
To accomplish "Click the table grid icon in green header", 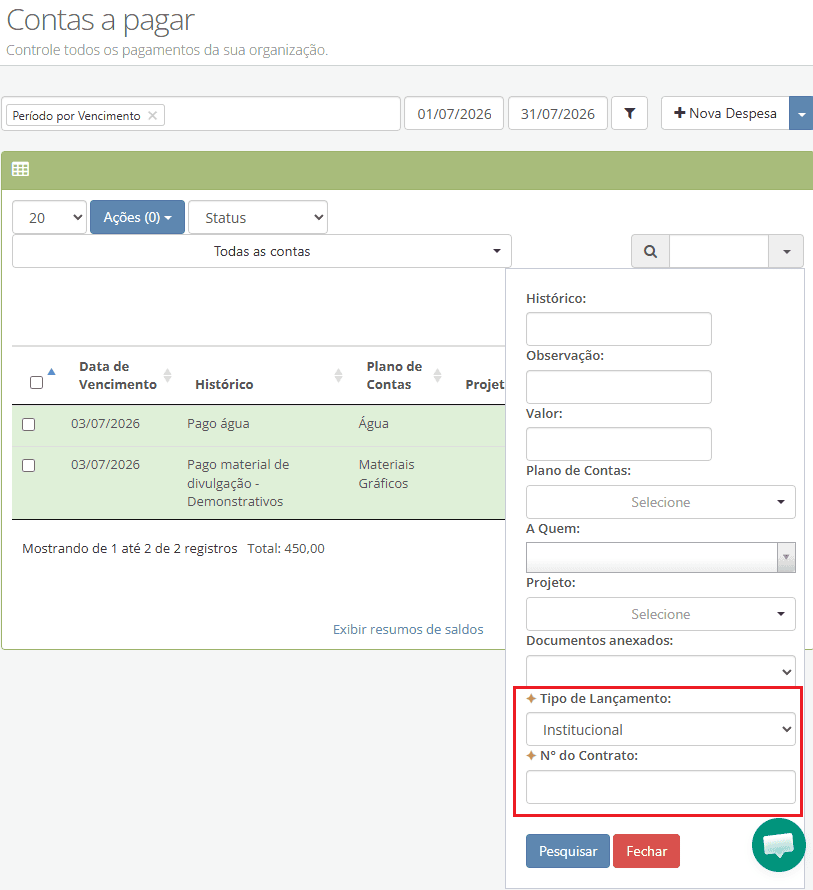I will click(20, 169).
